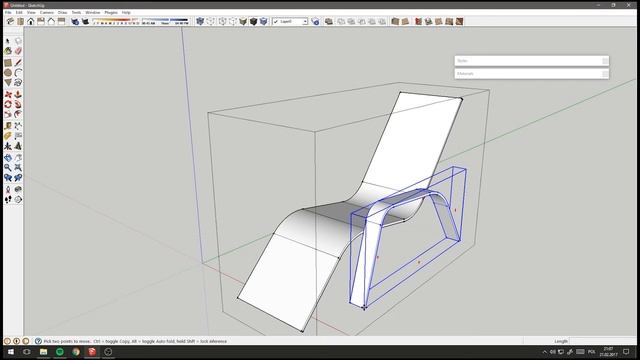Toggle X-Ray face style
640x360 pixels.
(x=200, y=21)
